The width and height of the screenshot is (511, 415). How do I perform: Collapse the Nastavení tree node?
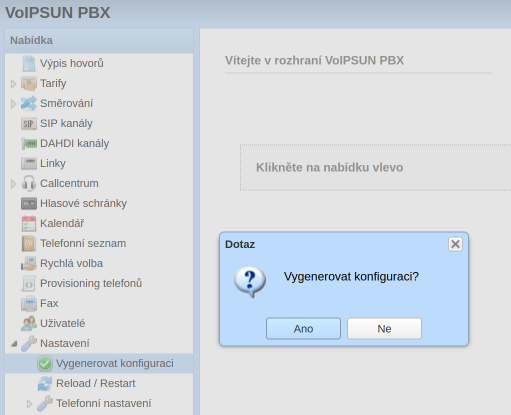[14, 343]
